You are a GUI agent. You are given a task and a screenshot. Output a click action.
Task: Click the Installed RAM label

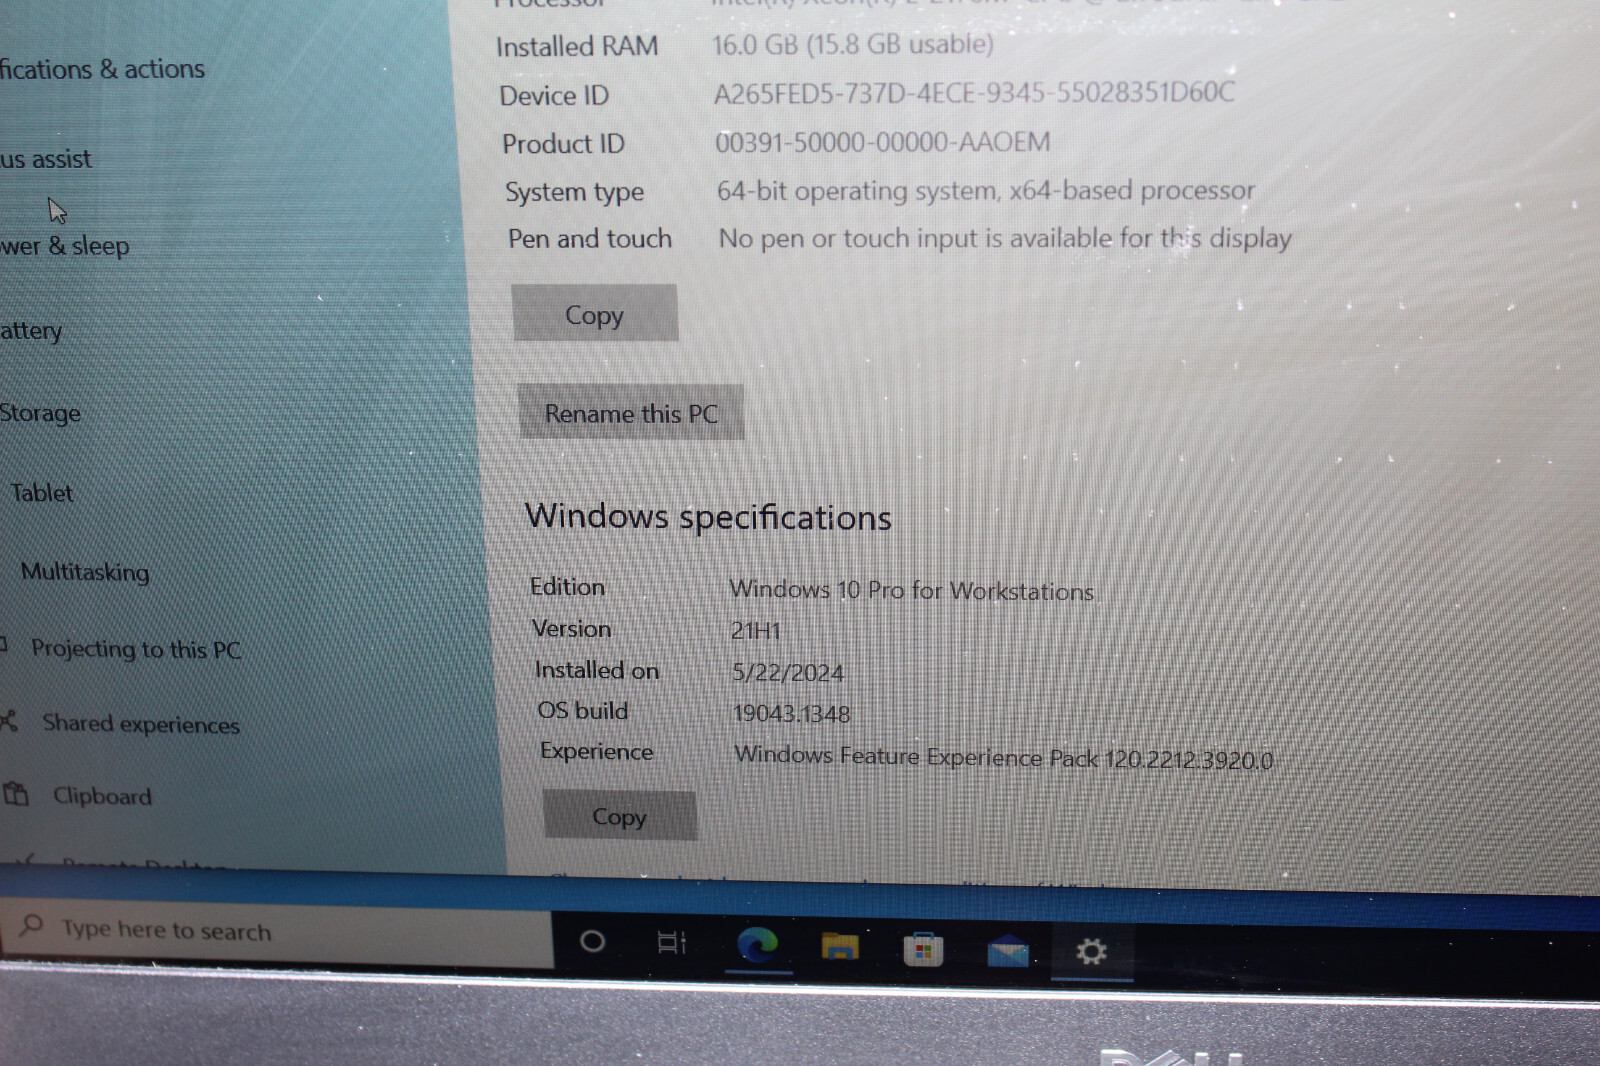pos(577,46)
